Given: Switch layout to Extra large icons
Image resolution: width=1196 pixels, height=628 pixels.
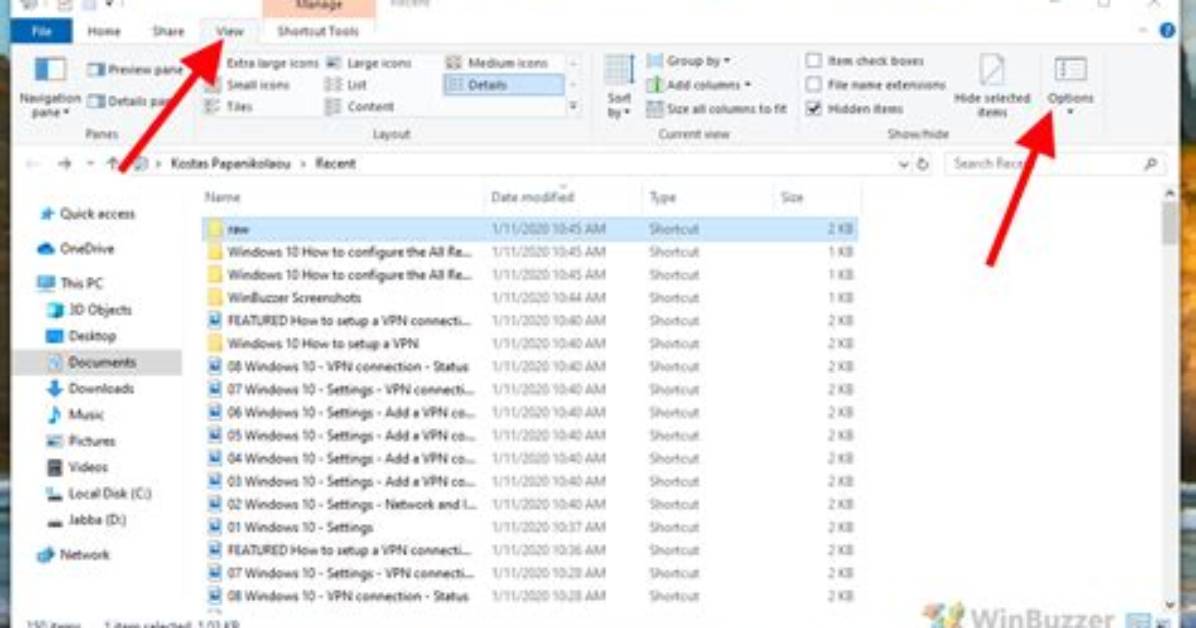Looking at the screenshot, I should [x=262, y=63].
